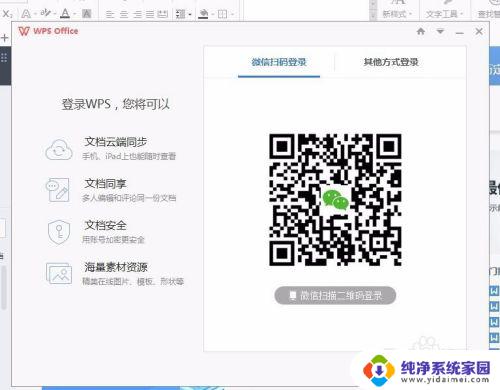Open the 文字工具 dropdown in the ribbon
Image resolution: width=500 pixels, height=390 pixels.
click(x=444, y=14)
